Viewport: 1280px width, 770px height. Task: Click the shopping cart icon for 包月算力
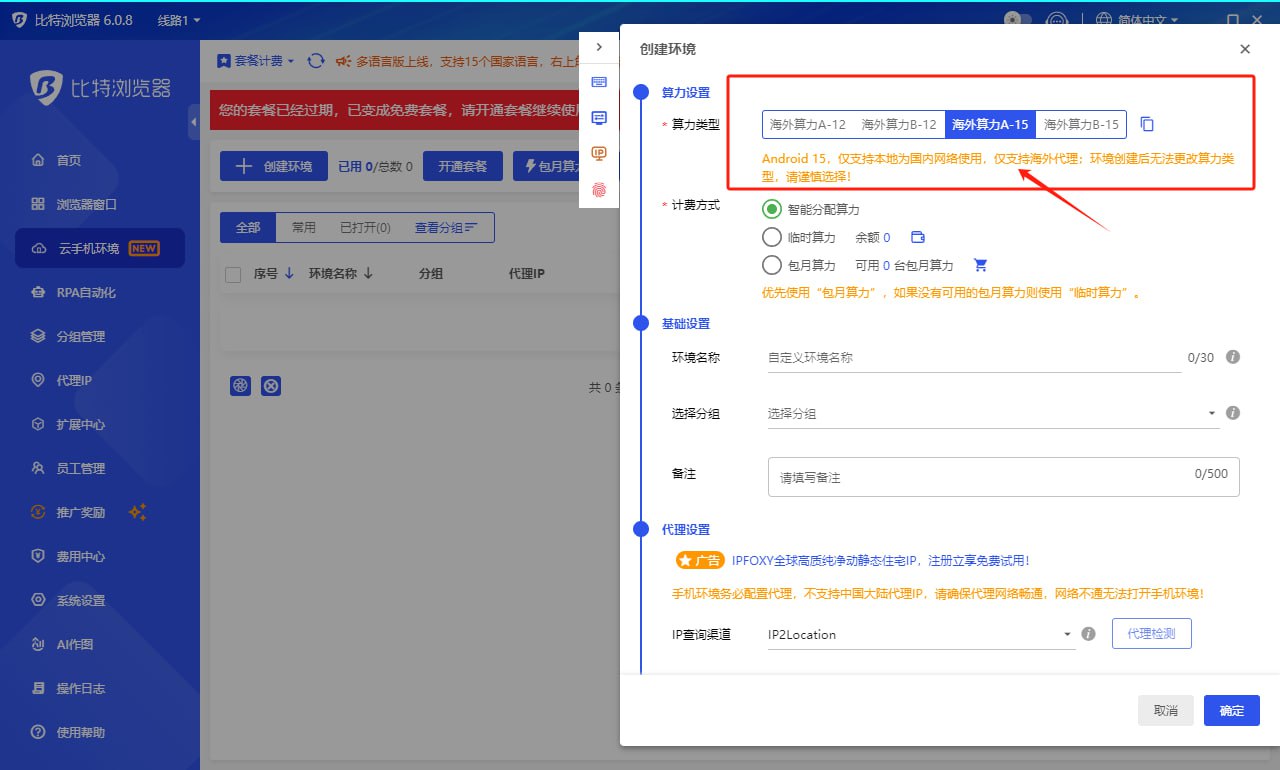point(980,266)
